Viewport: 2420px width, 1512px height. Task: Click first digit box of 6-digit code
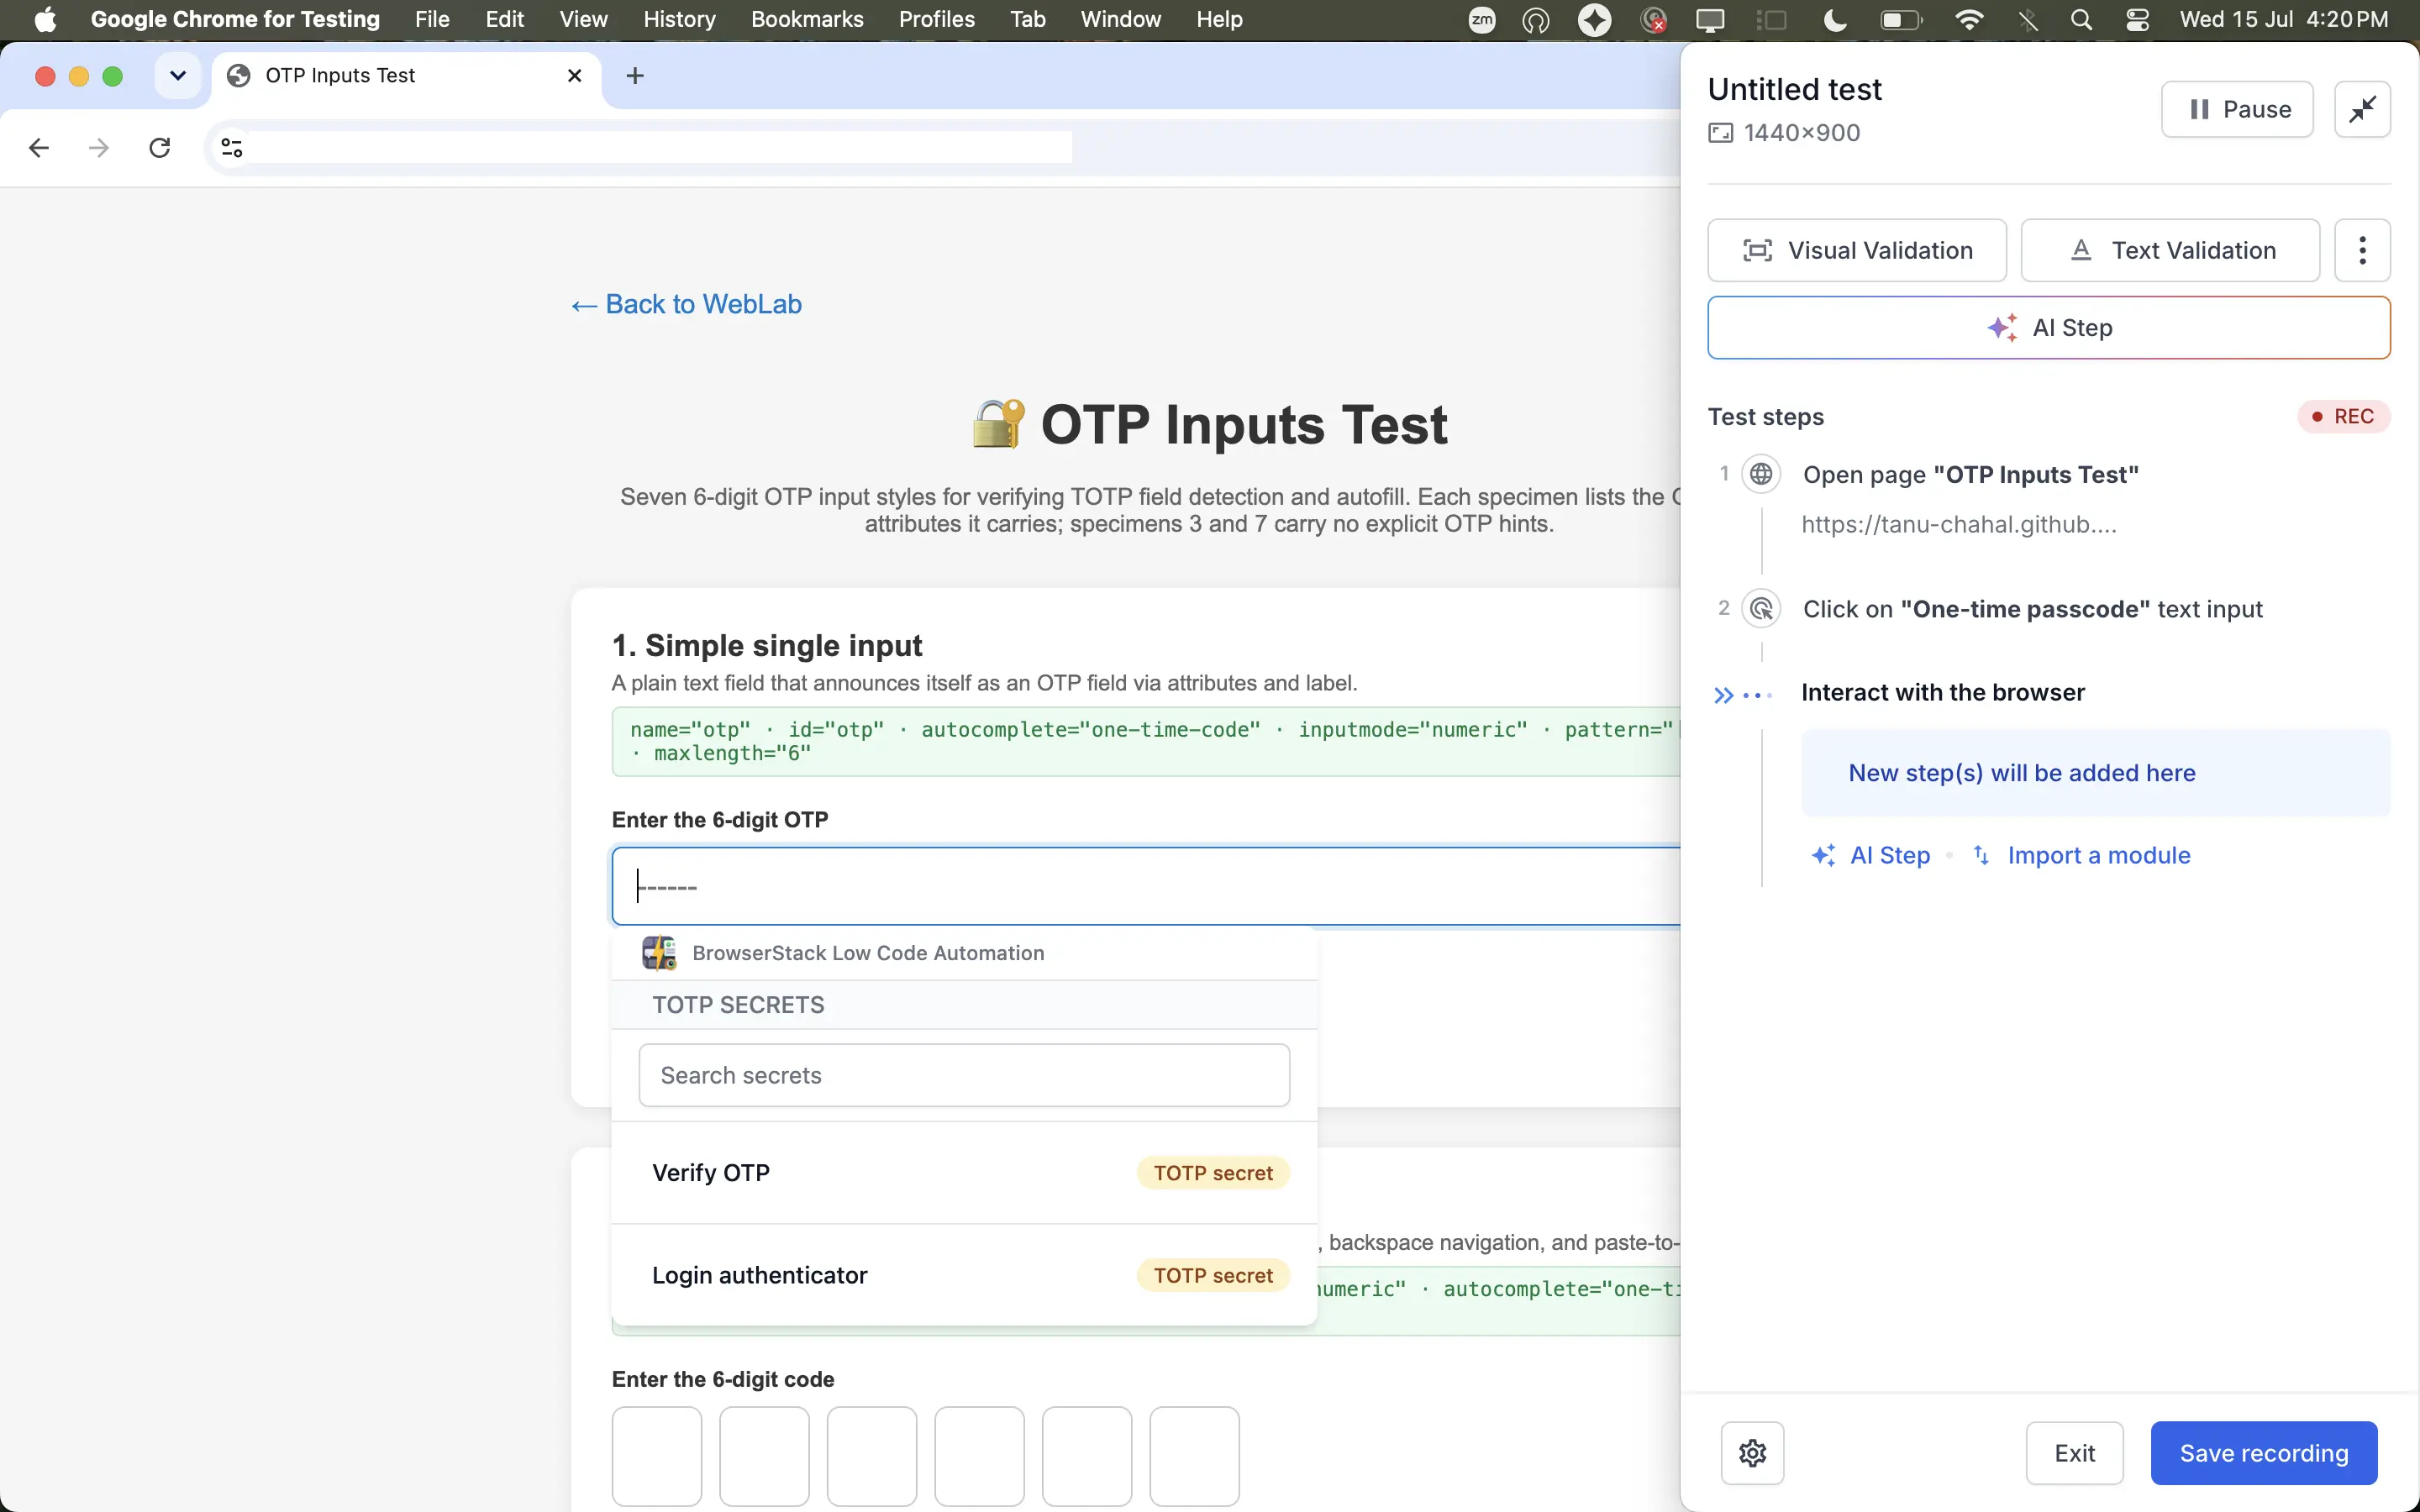657,1456
